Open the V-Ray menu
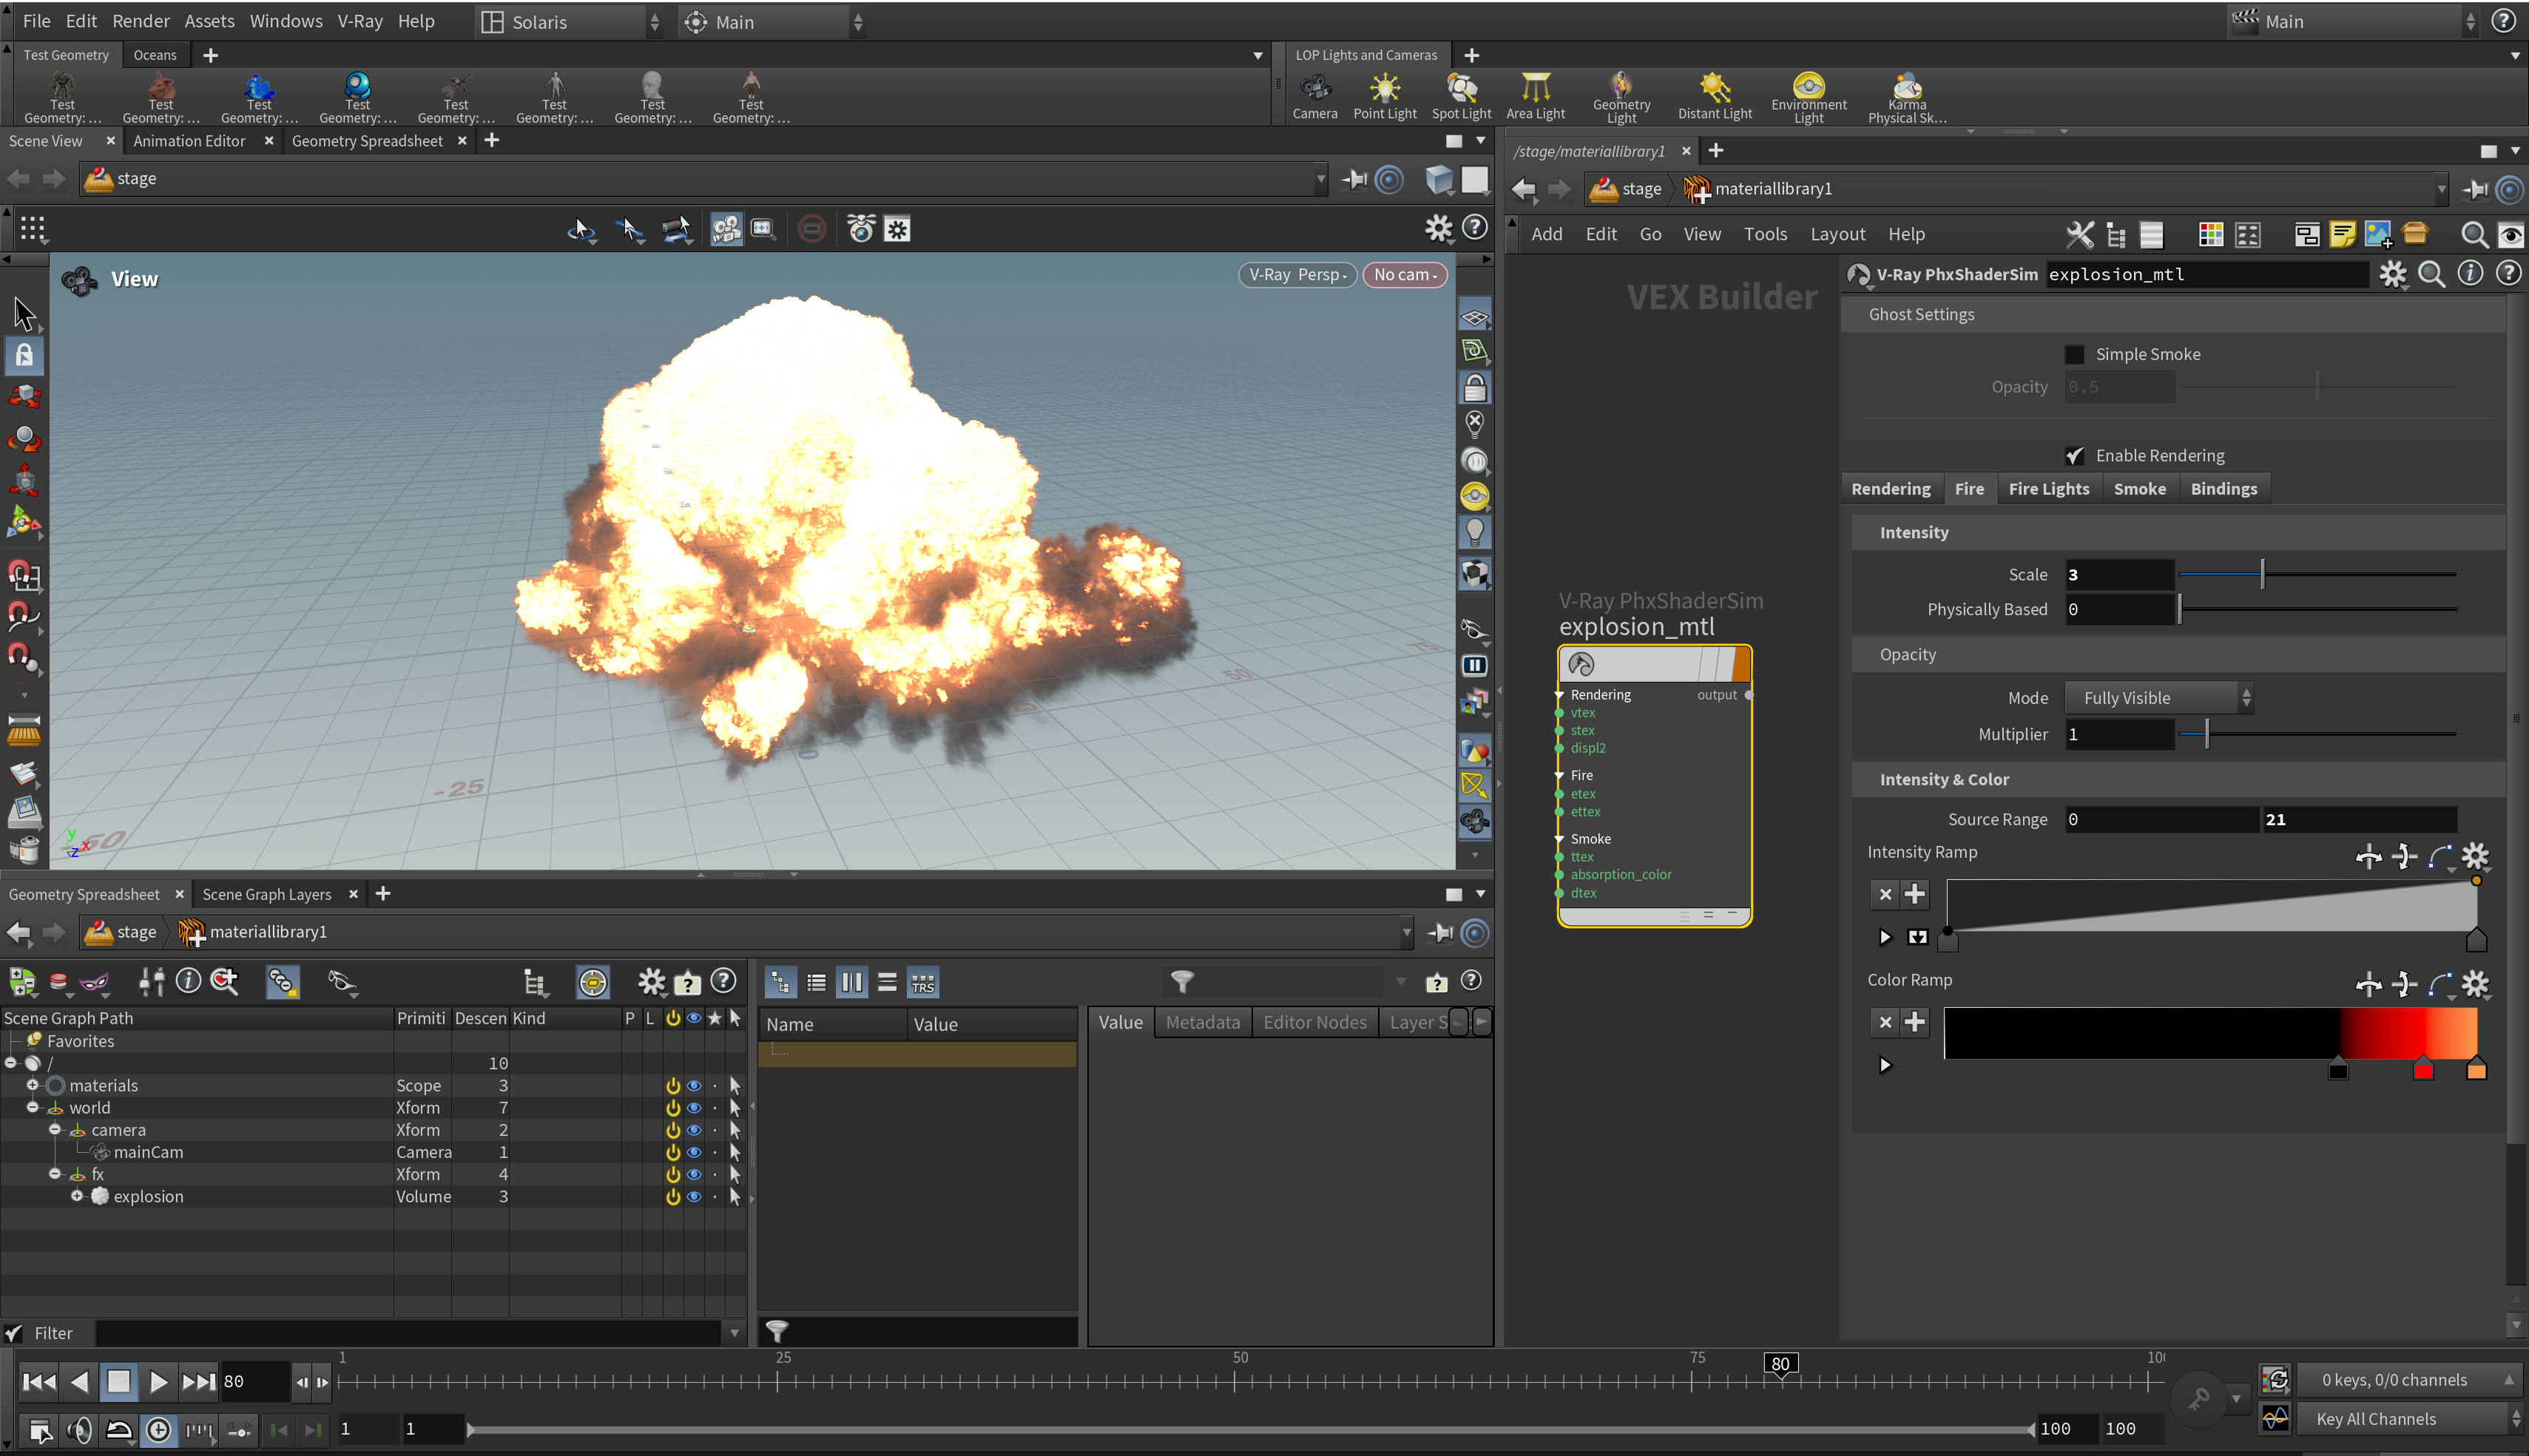 [359, 21]
